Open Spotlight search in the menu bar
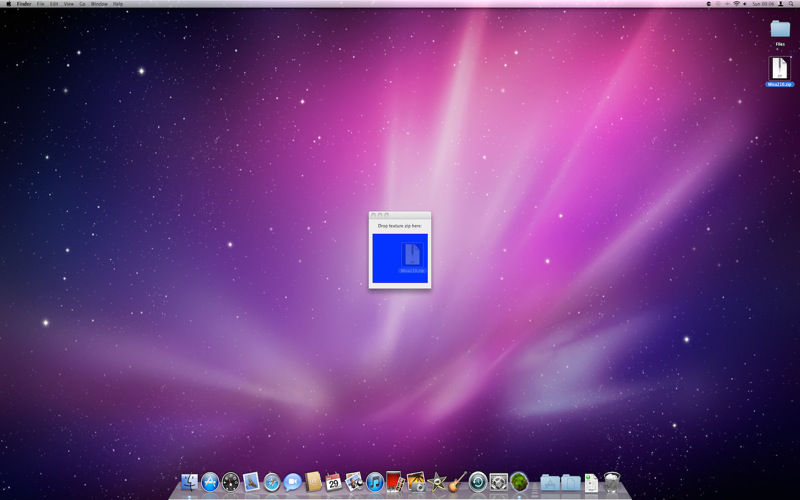The height and width of the screenshot is (500, 800). 792,4
